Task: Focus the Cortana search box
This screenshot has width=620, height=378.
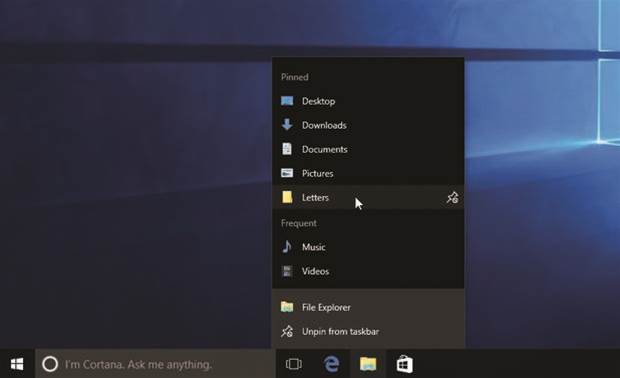Action: [155, 364]
